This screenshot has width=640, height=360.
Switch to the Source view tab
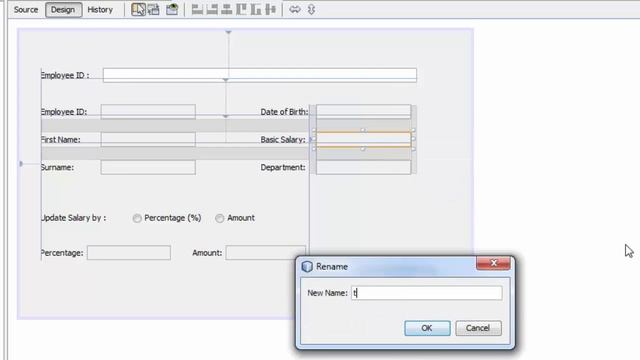click(26, 9)
